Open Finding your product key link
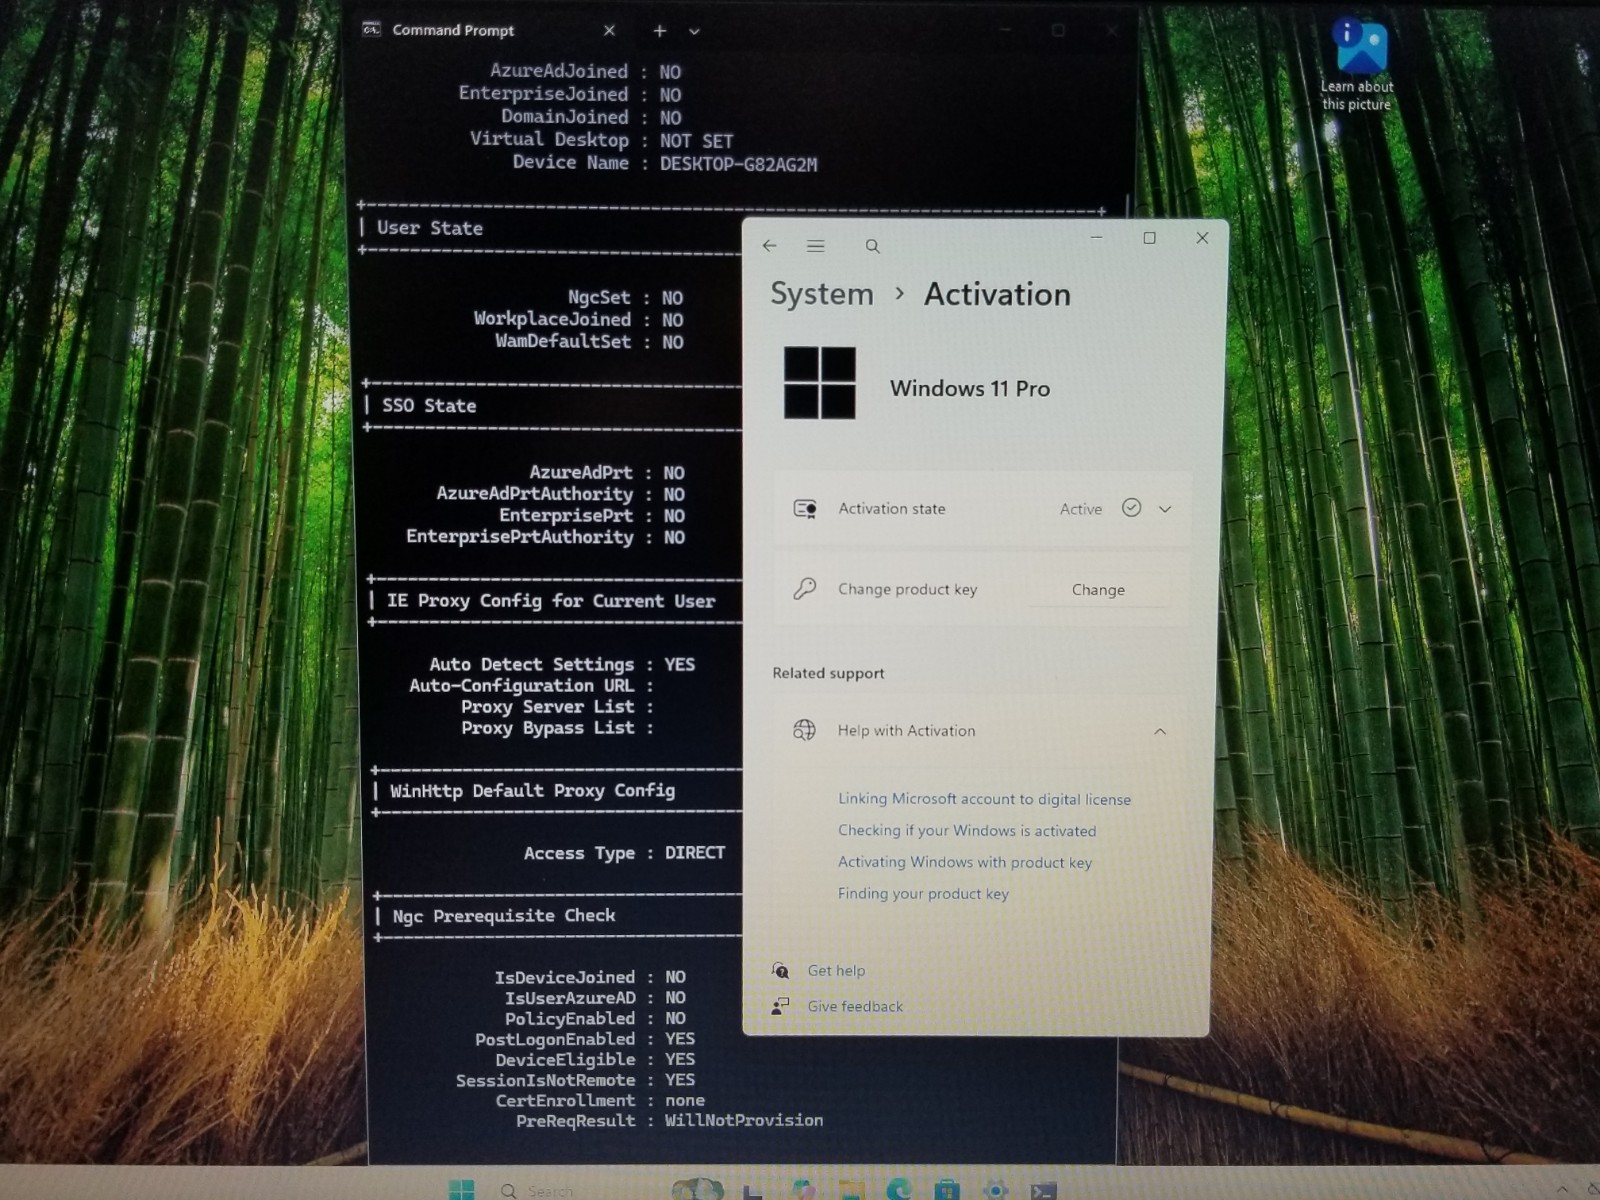1600x1200 pixels. [923, 894]
